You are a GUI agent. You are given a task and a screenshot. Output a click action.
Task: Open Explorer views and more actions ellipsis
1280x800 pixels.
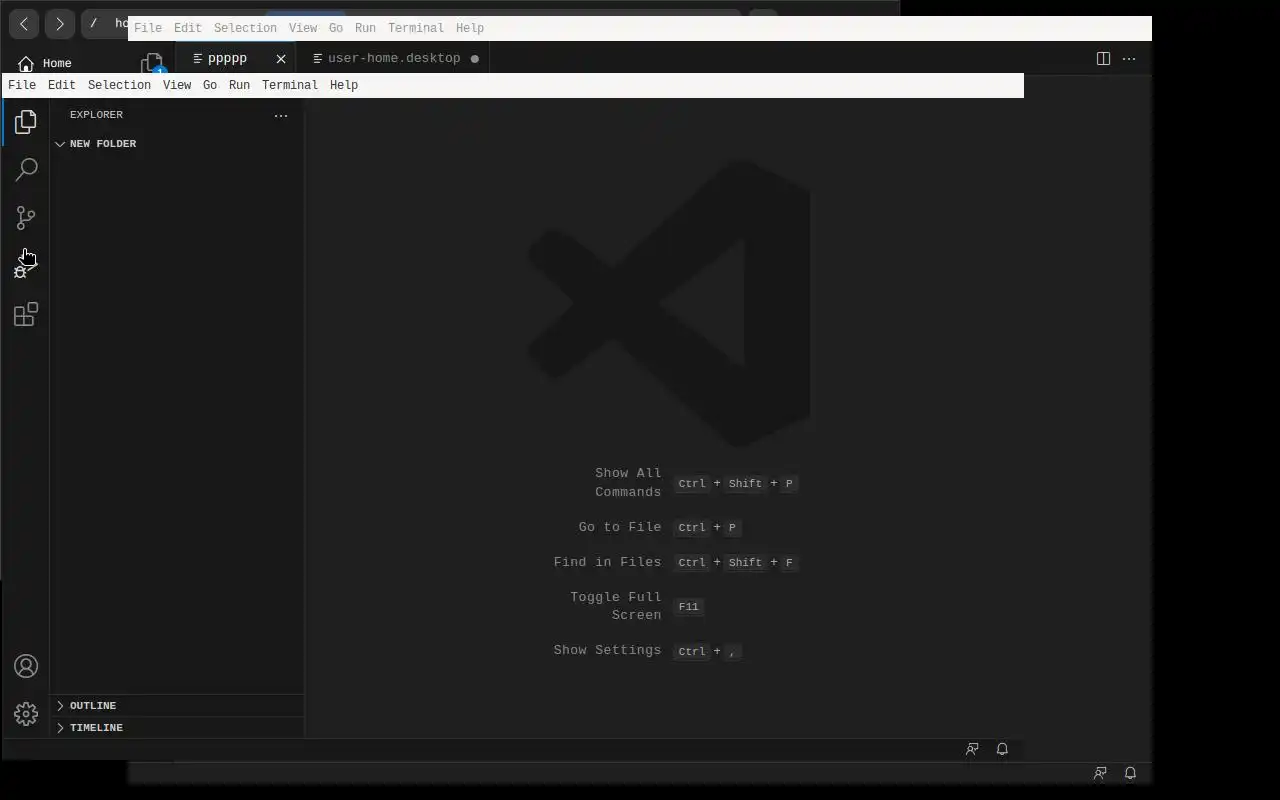pos(281,115)
